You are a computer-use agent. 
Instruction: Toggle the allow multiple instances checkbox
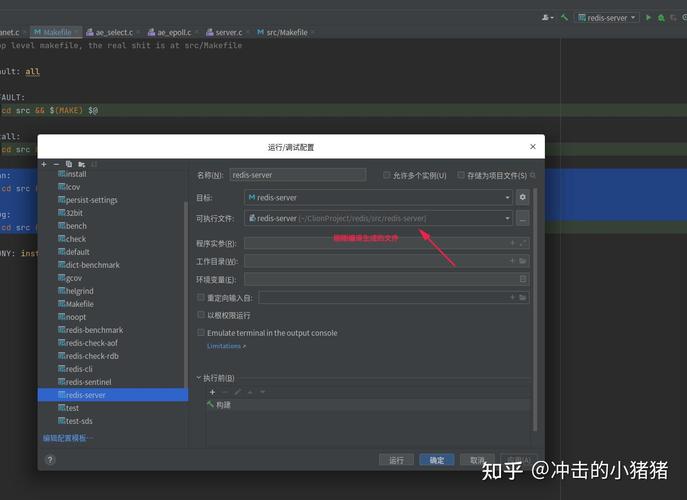point(386,175)
